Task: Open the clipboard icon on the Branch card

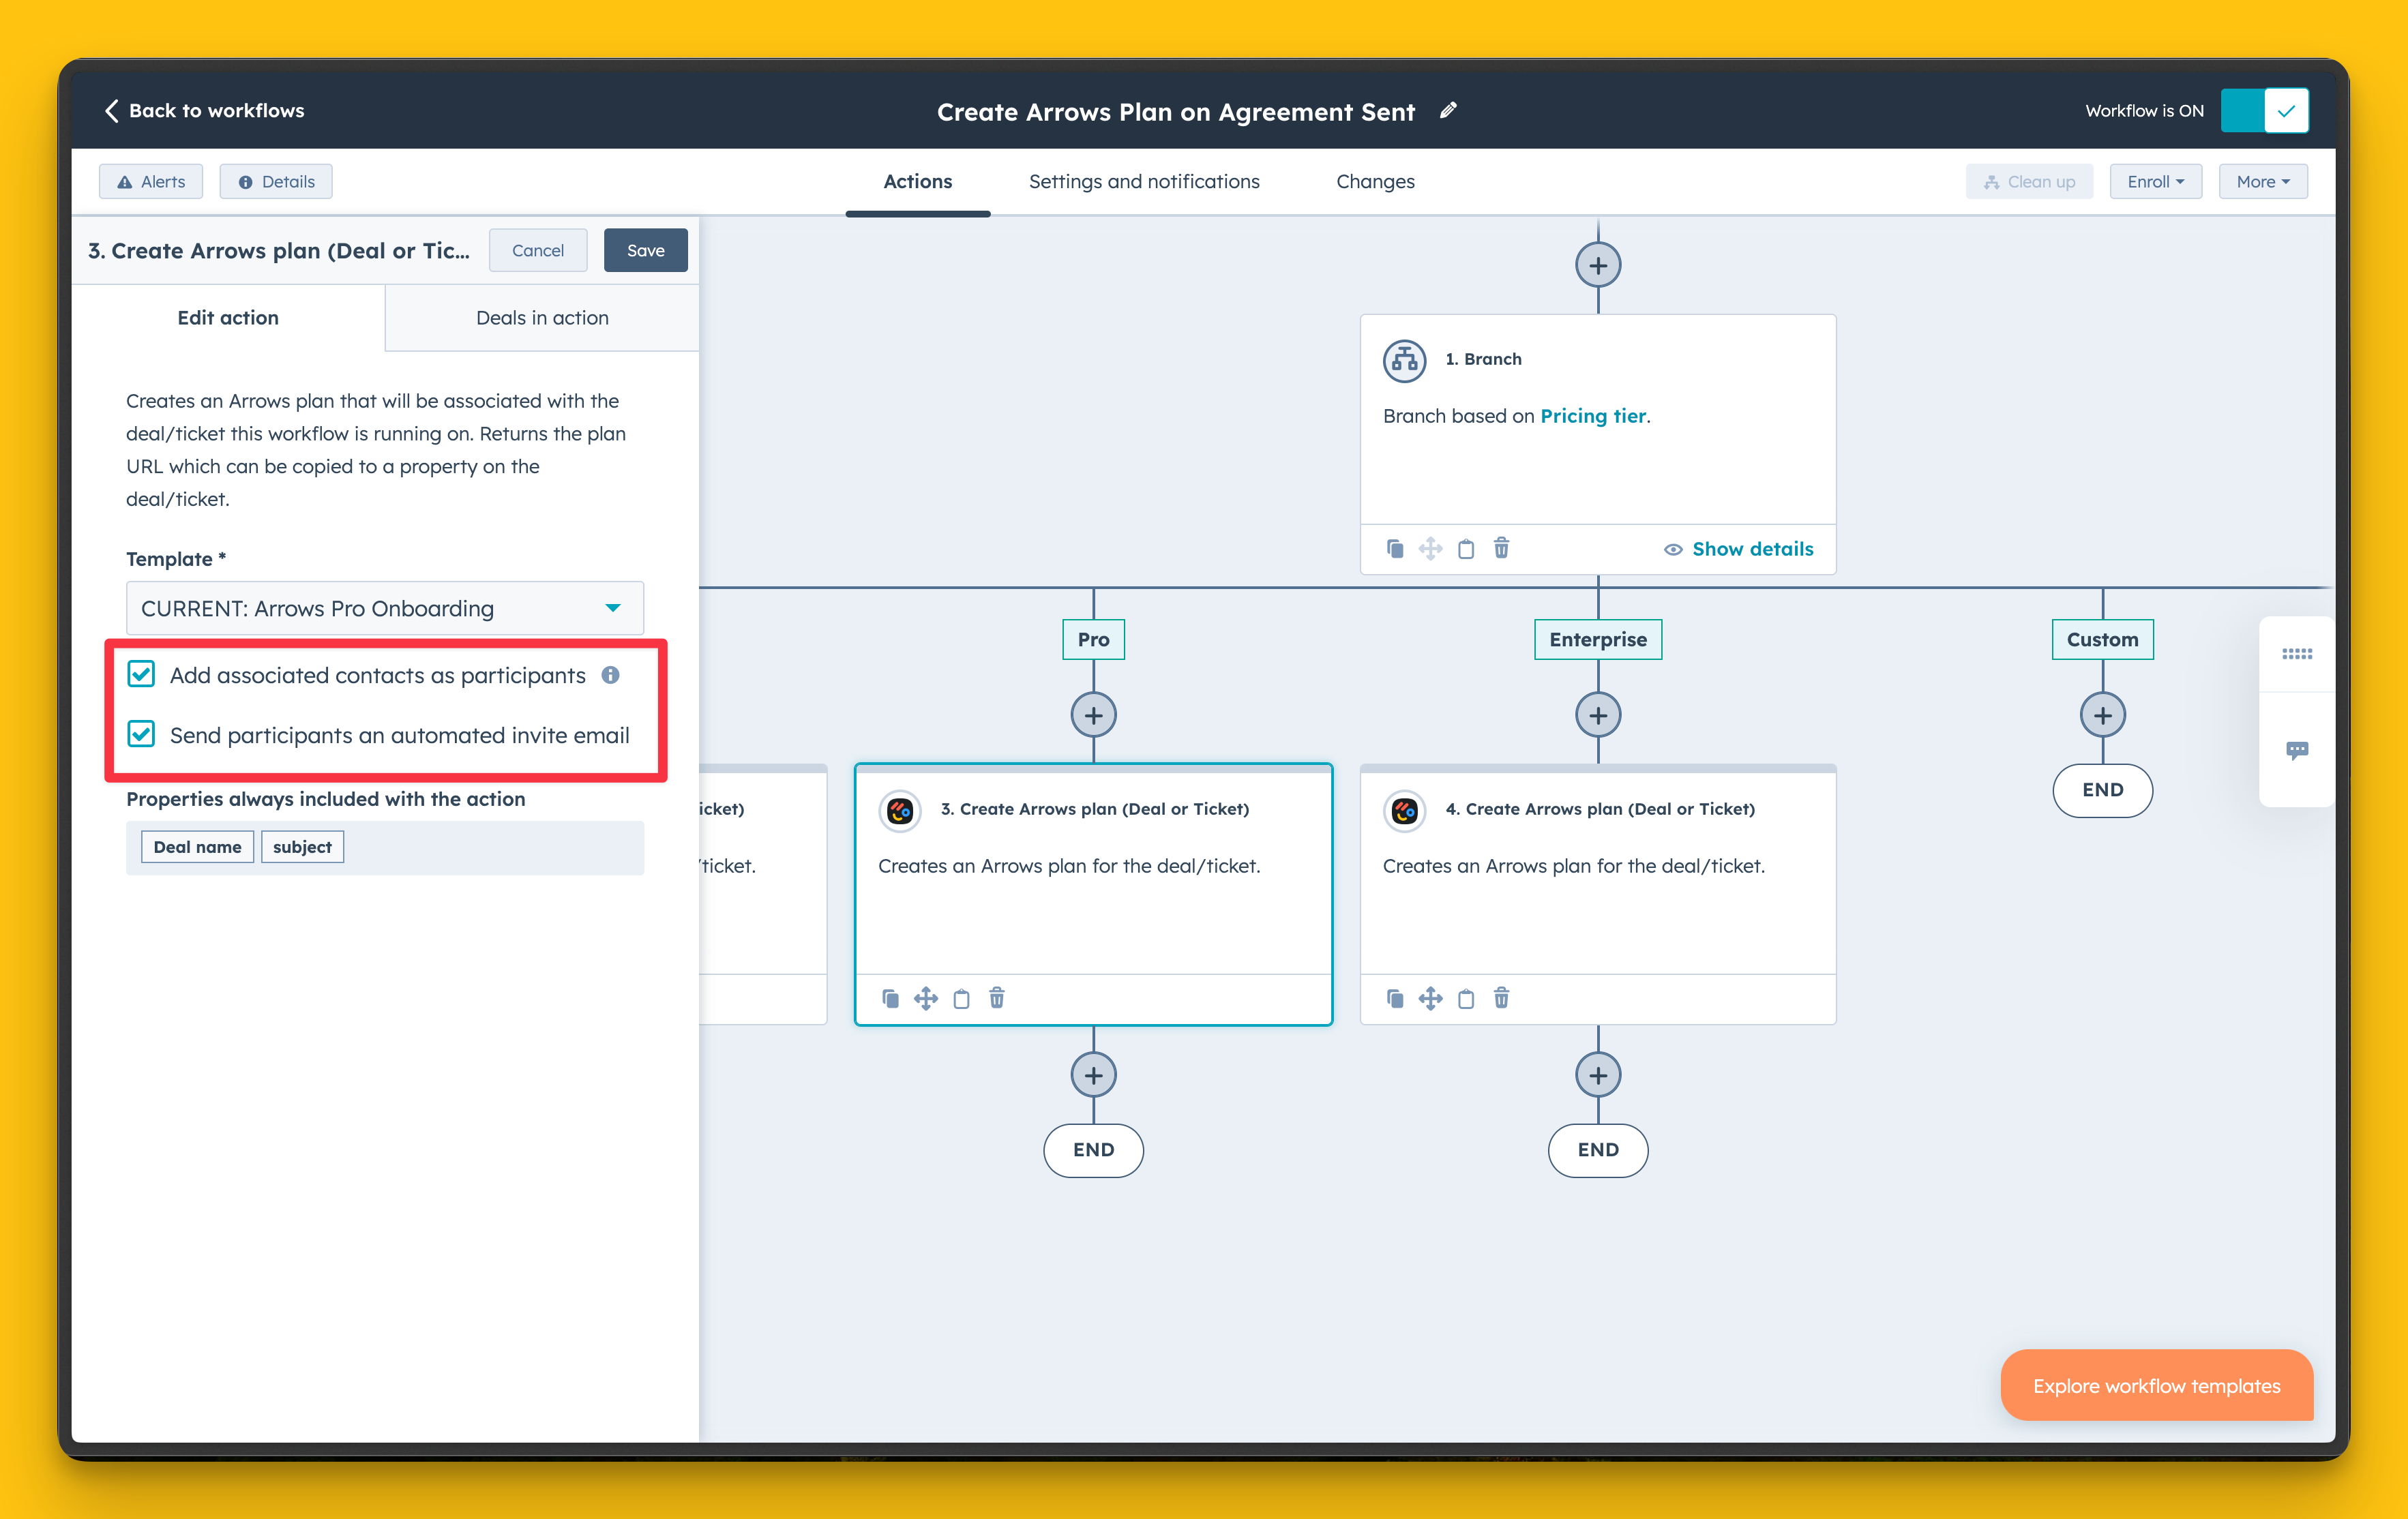Action: pyautogui.click(x=1466, y=548)
